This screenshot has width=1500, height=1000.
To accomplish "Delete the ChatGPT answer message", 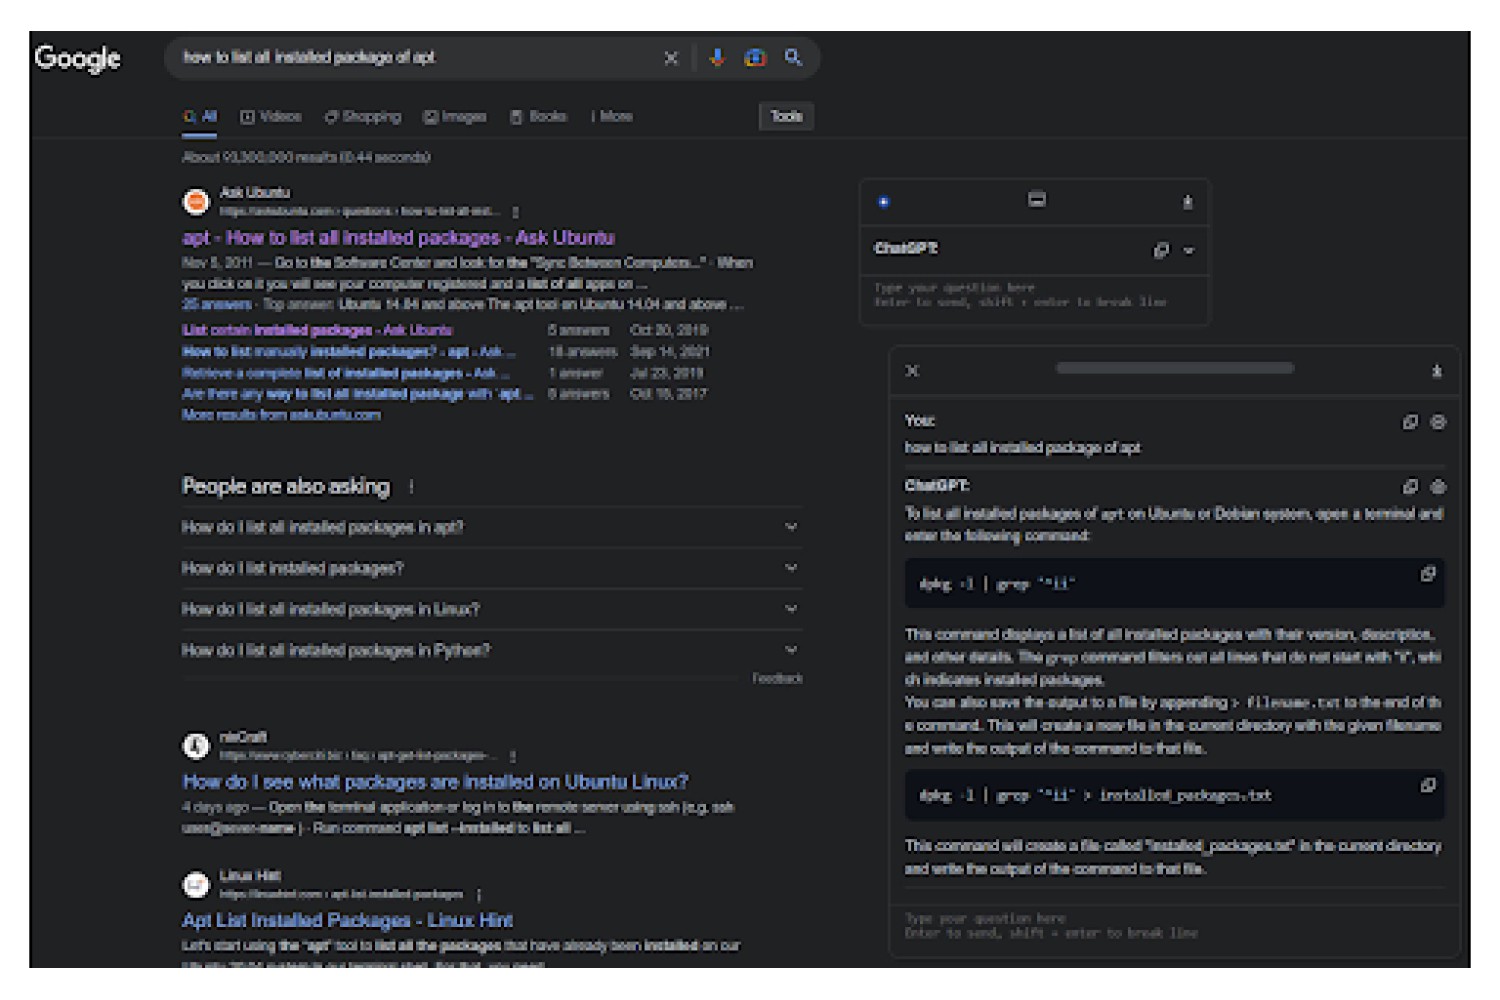I will coord(1438,487).
